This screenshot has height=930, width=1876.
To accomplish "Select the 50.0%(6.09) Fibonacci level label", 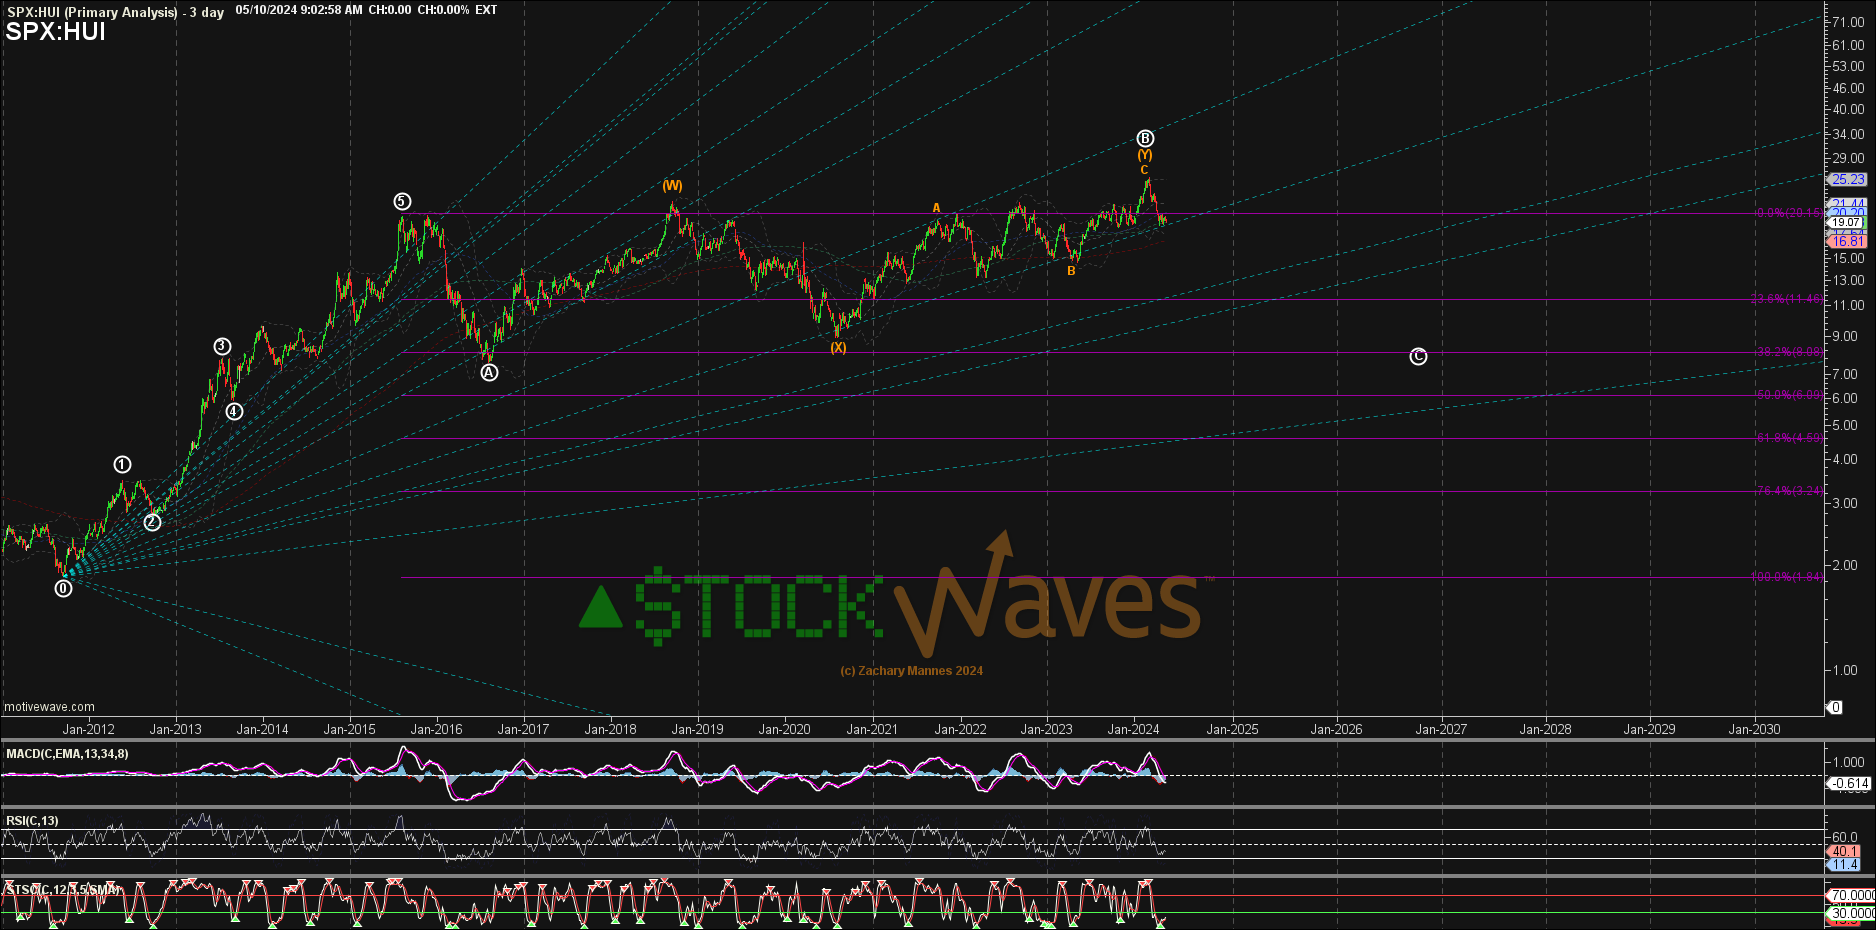I will click(x=1789, y=395).
